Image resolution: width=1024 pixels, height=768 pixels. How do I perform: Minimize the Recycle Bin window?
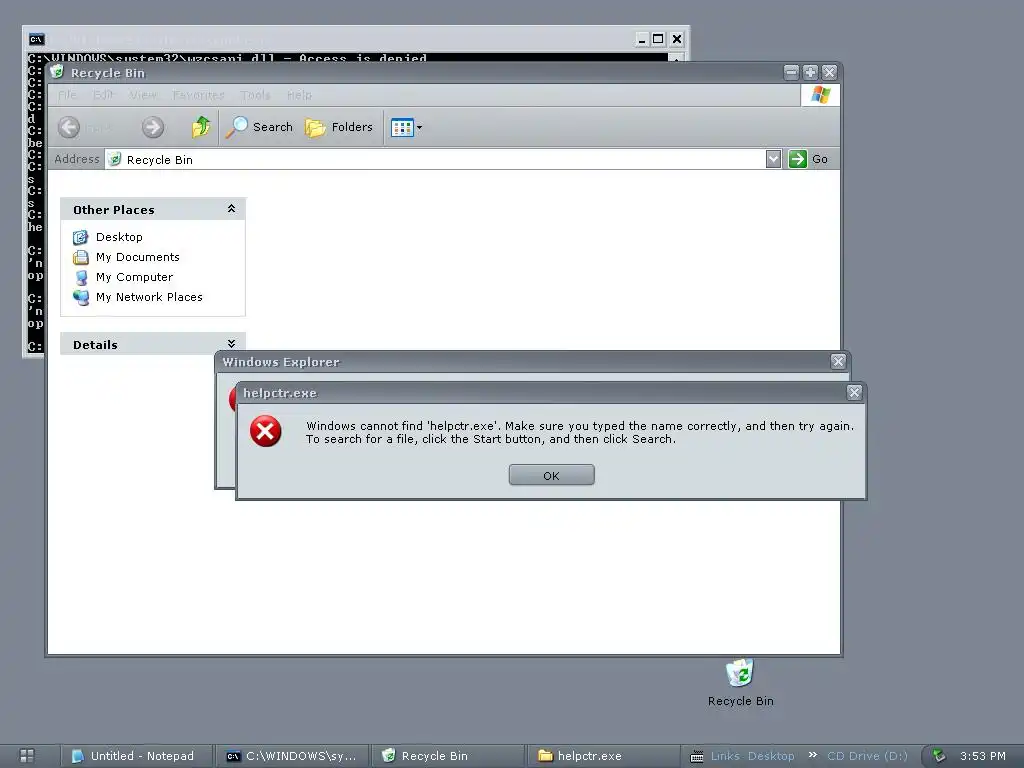tap(791, 72)
